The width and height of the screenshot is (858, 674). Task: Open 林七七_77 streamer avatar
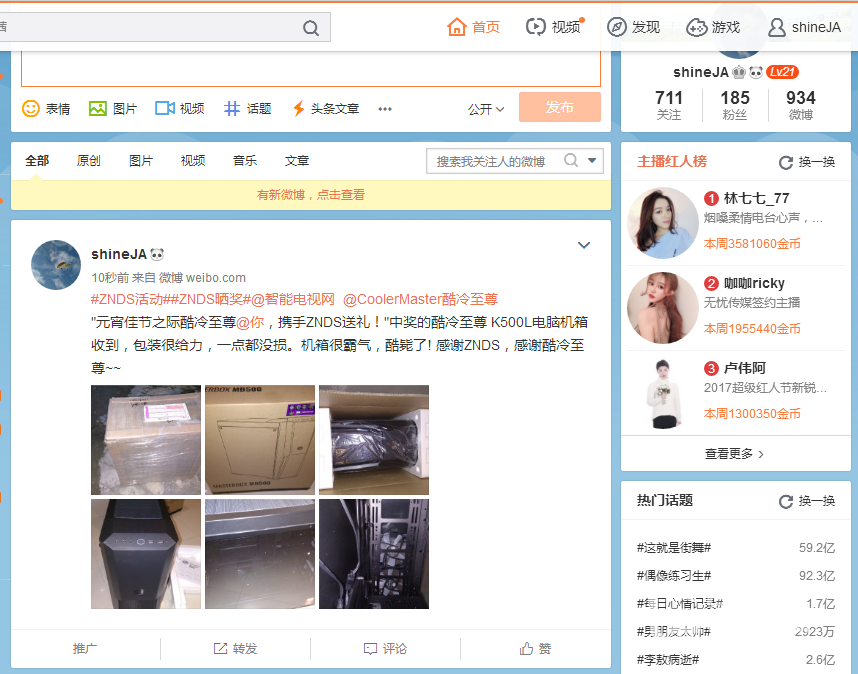663,223
